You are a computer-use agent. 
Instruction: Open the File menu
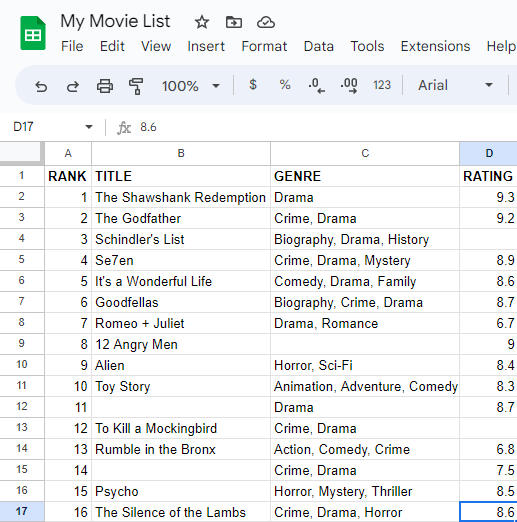(72, 46)
